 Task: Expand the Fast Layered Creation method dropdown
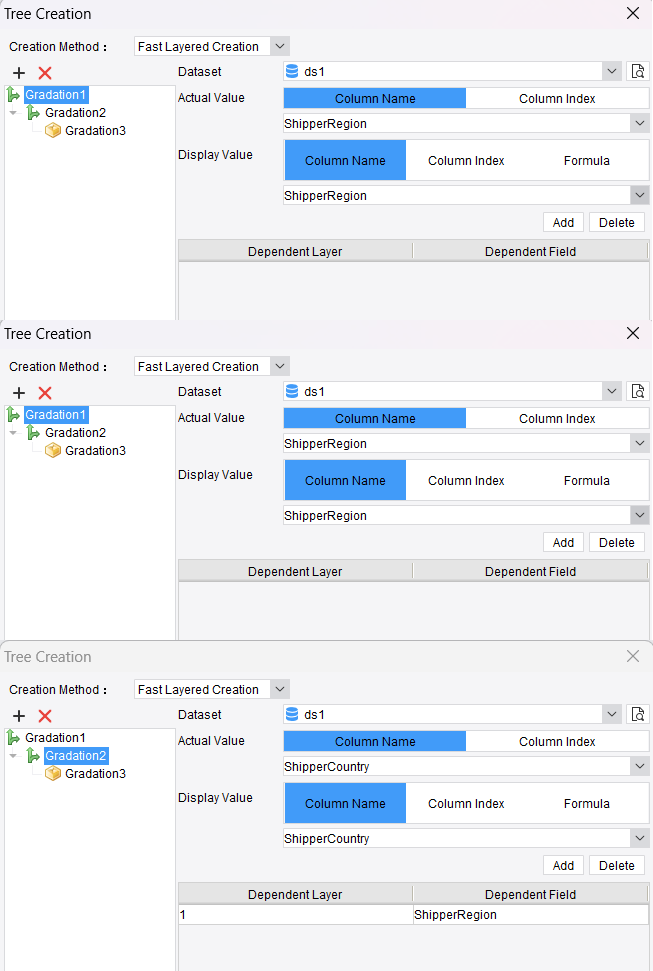[280, 46]
